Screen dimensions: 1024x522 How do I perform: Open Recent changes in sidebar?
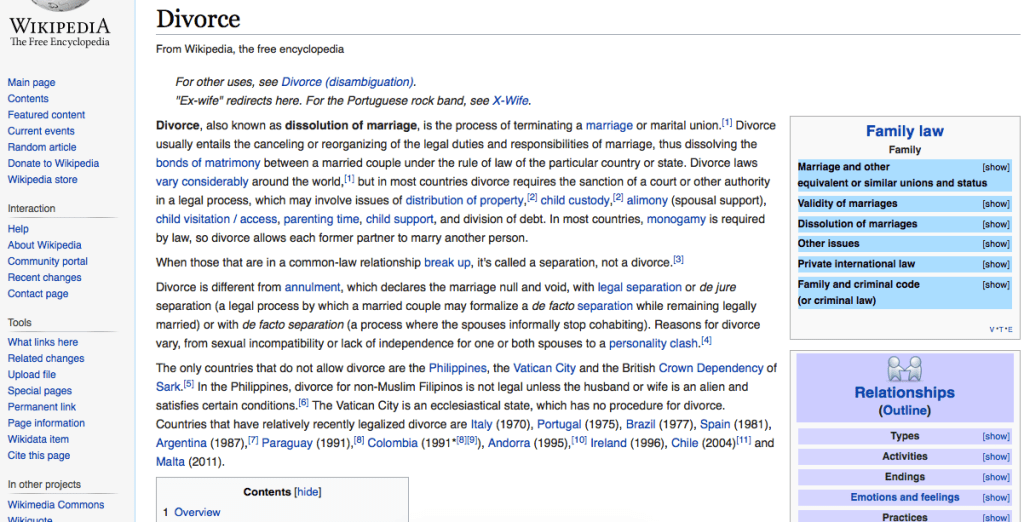(x=45, y=277)
